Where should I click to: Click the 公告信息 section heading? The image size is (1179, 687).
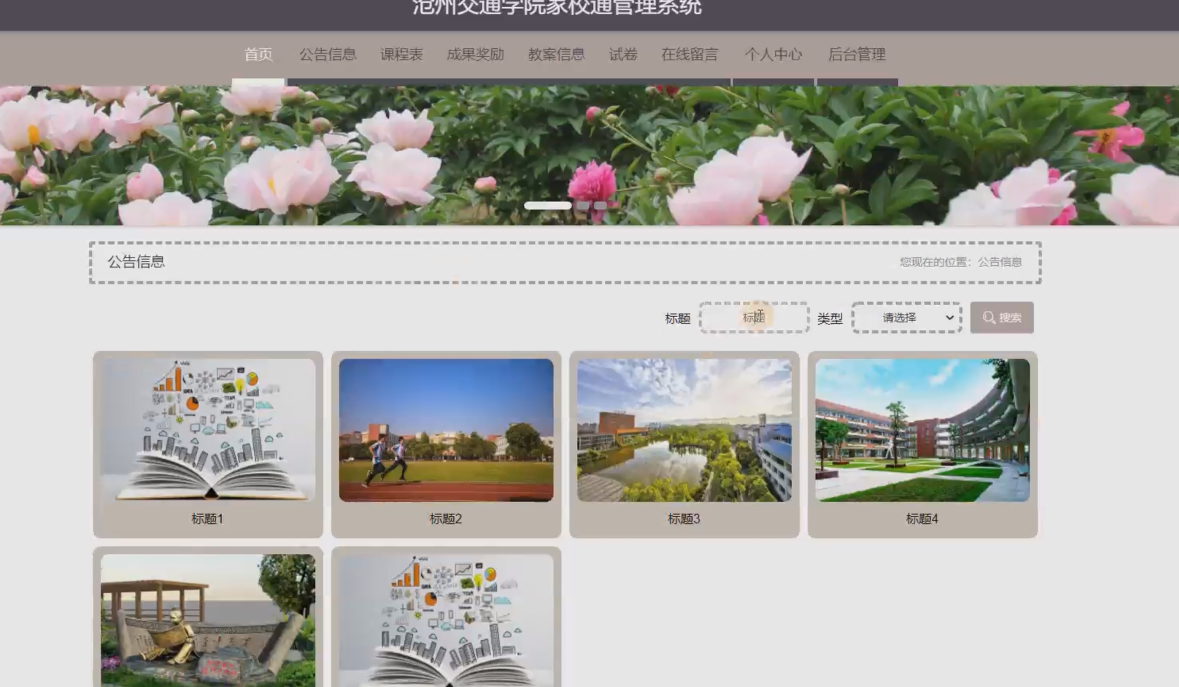pos(136,262)
